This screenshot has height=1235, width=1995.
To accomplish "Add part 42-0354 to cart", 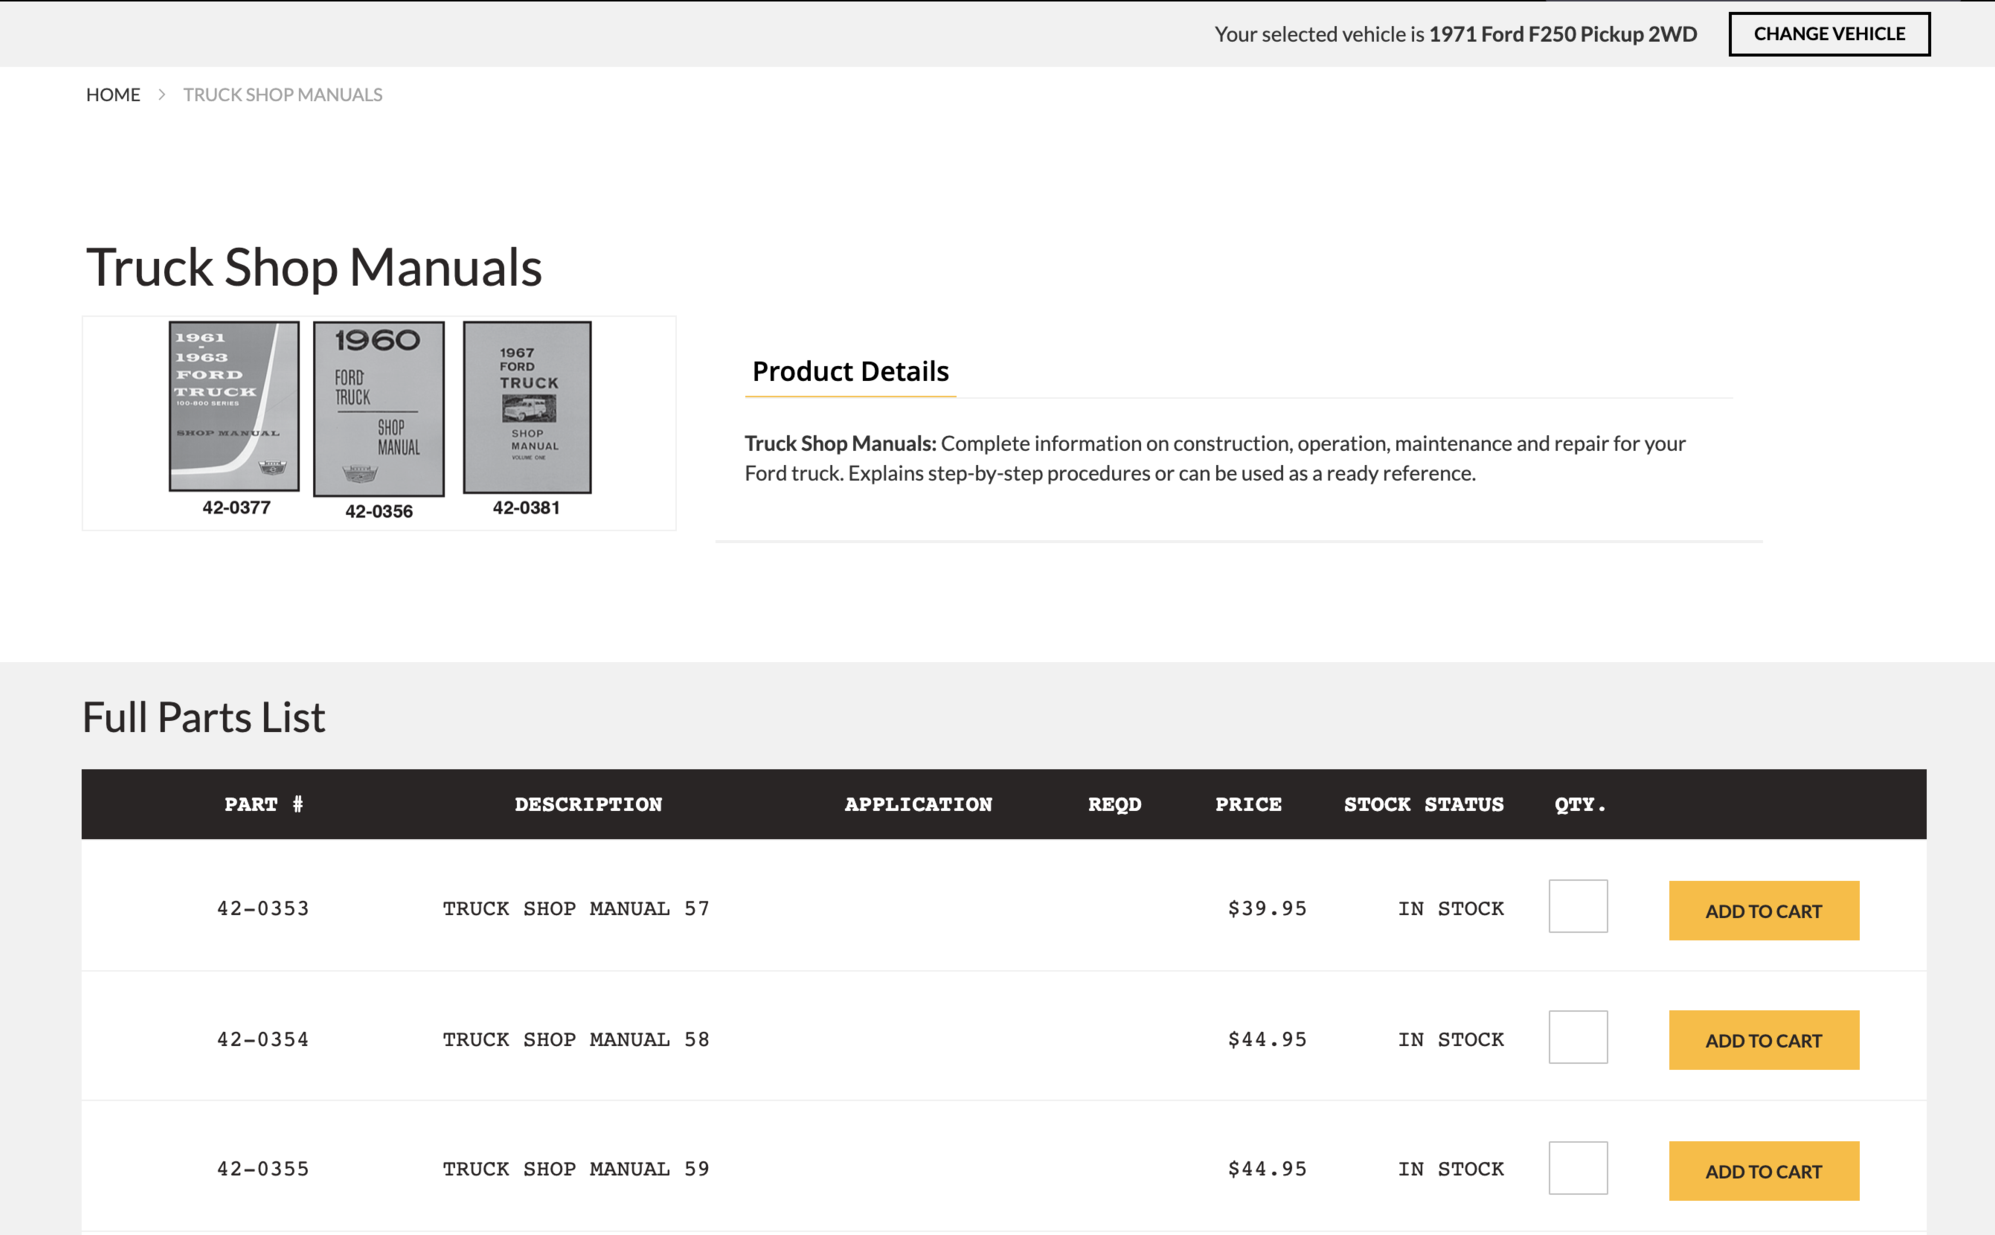I will (1763, 1040).
